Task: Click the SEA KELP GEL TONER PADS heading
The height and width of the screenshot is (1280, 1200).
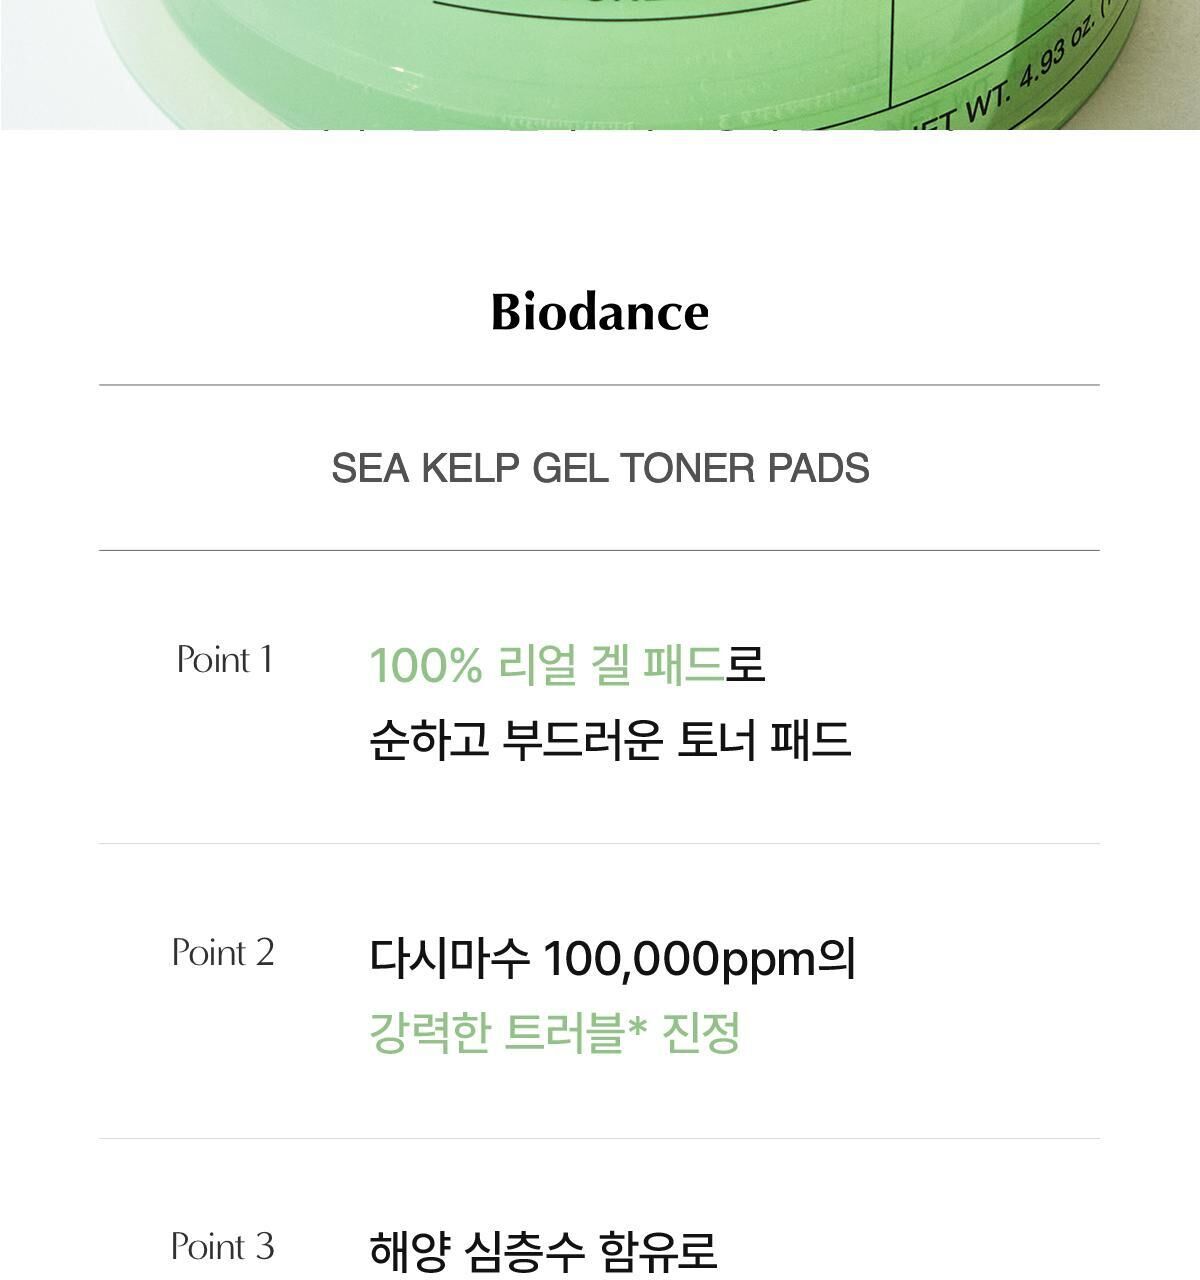Action: coord(600,468)
